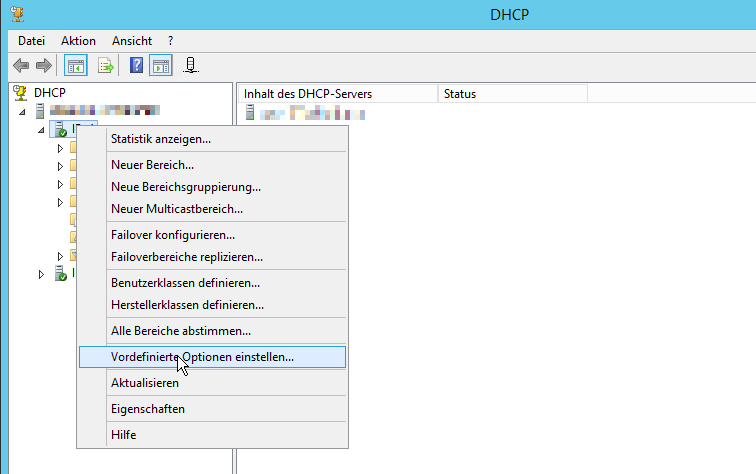The width and height of the screenshot is (756, 474).
Task: Click the add server toolbar icon
Action: point(191,66)
